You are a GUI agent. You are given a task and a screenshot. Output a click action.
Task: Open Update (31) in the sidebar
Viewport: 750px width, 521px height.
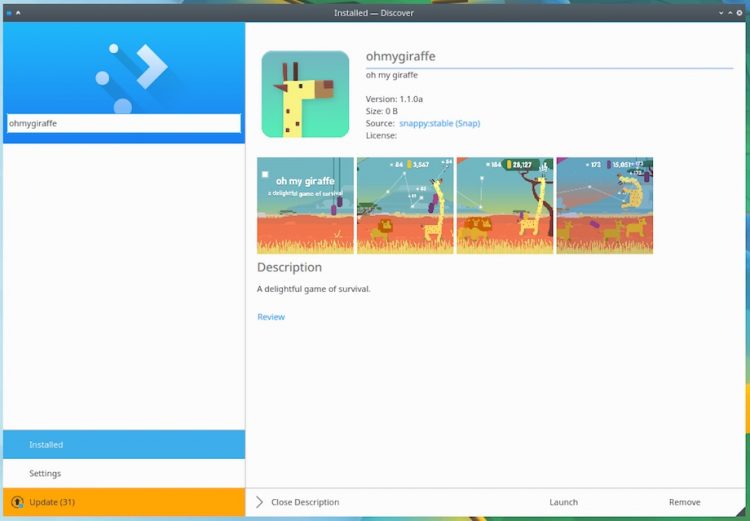pos(124,502)
